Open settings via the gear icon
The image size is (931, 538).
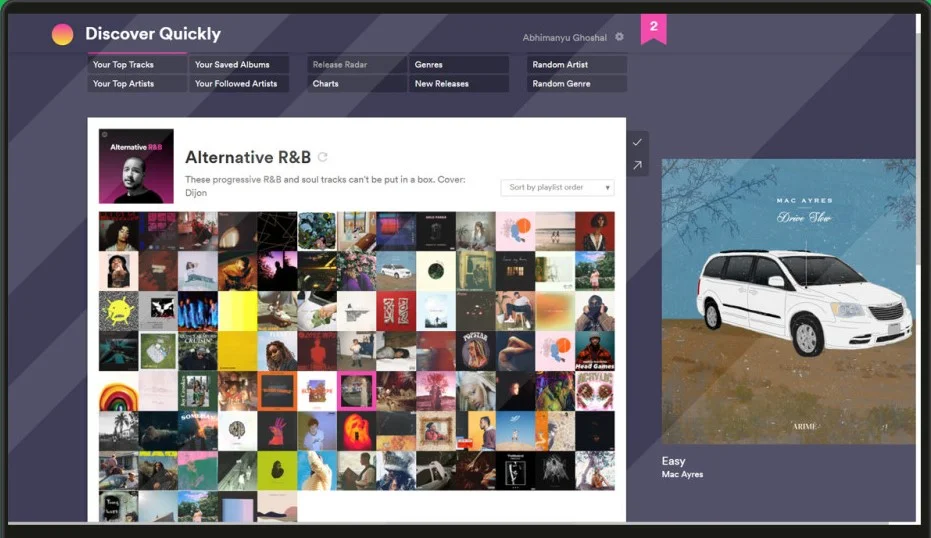(619, 37)
